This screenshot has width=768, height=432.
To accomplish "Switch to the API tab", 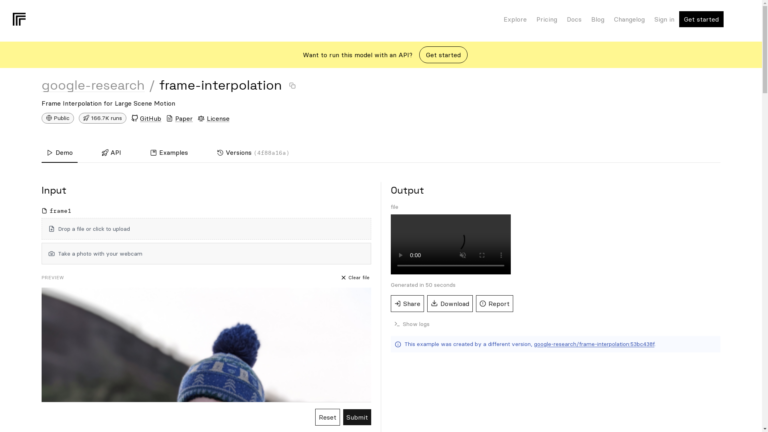I will 111,153.
